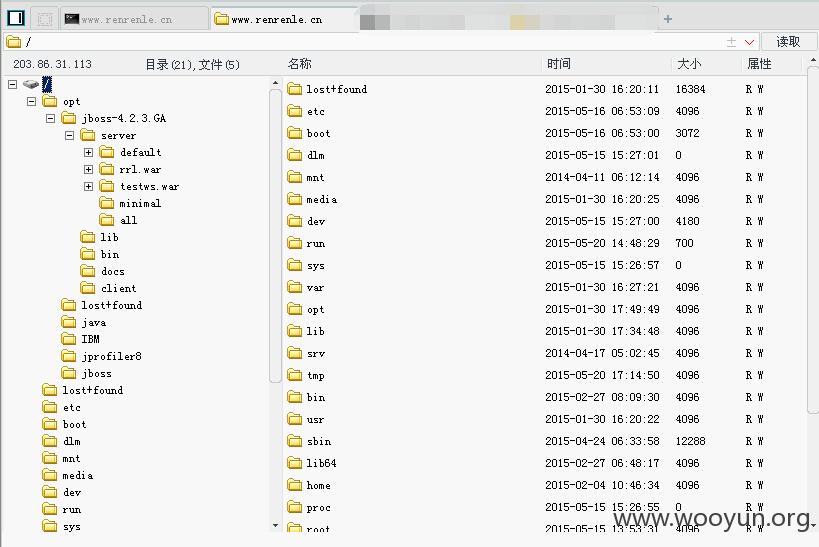Select jprofiler8 folder in tree

click(x=101, y=356)
